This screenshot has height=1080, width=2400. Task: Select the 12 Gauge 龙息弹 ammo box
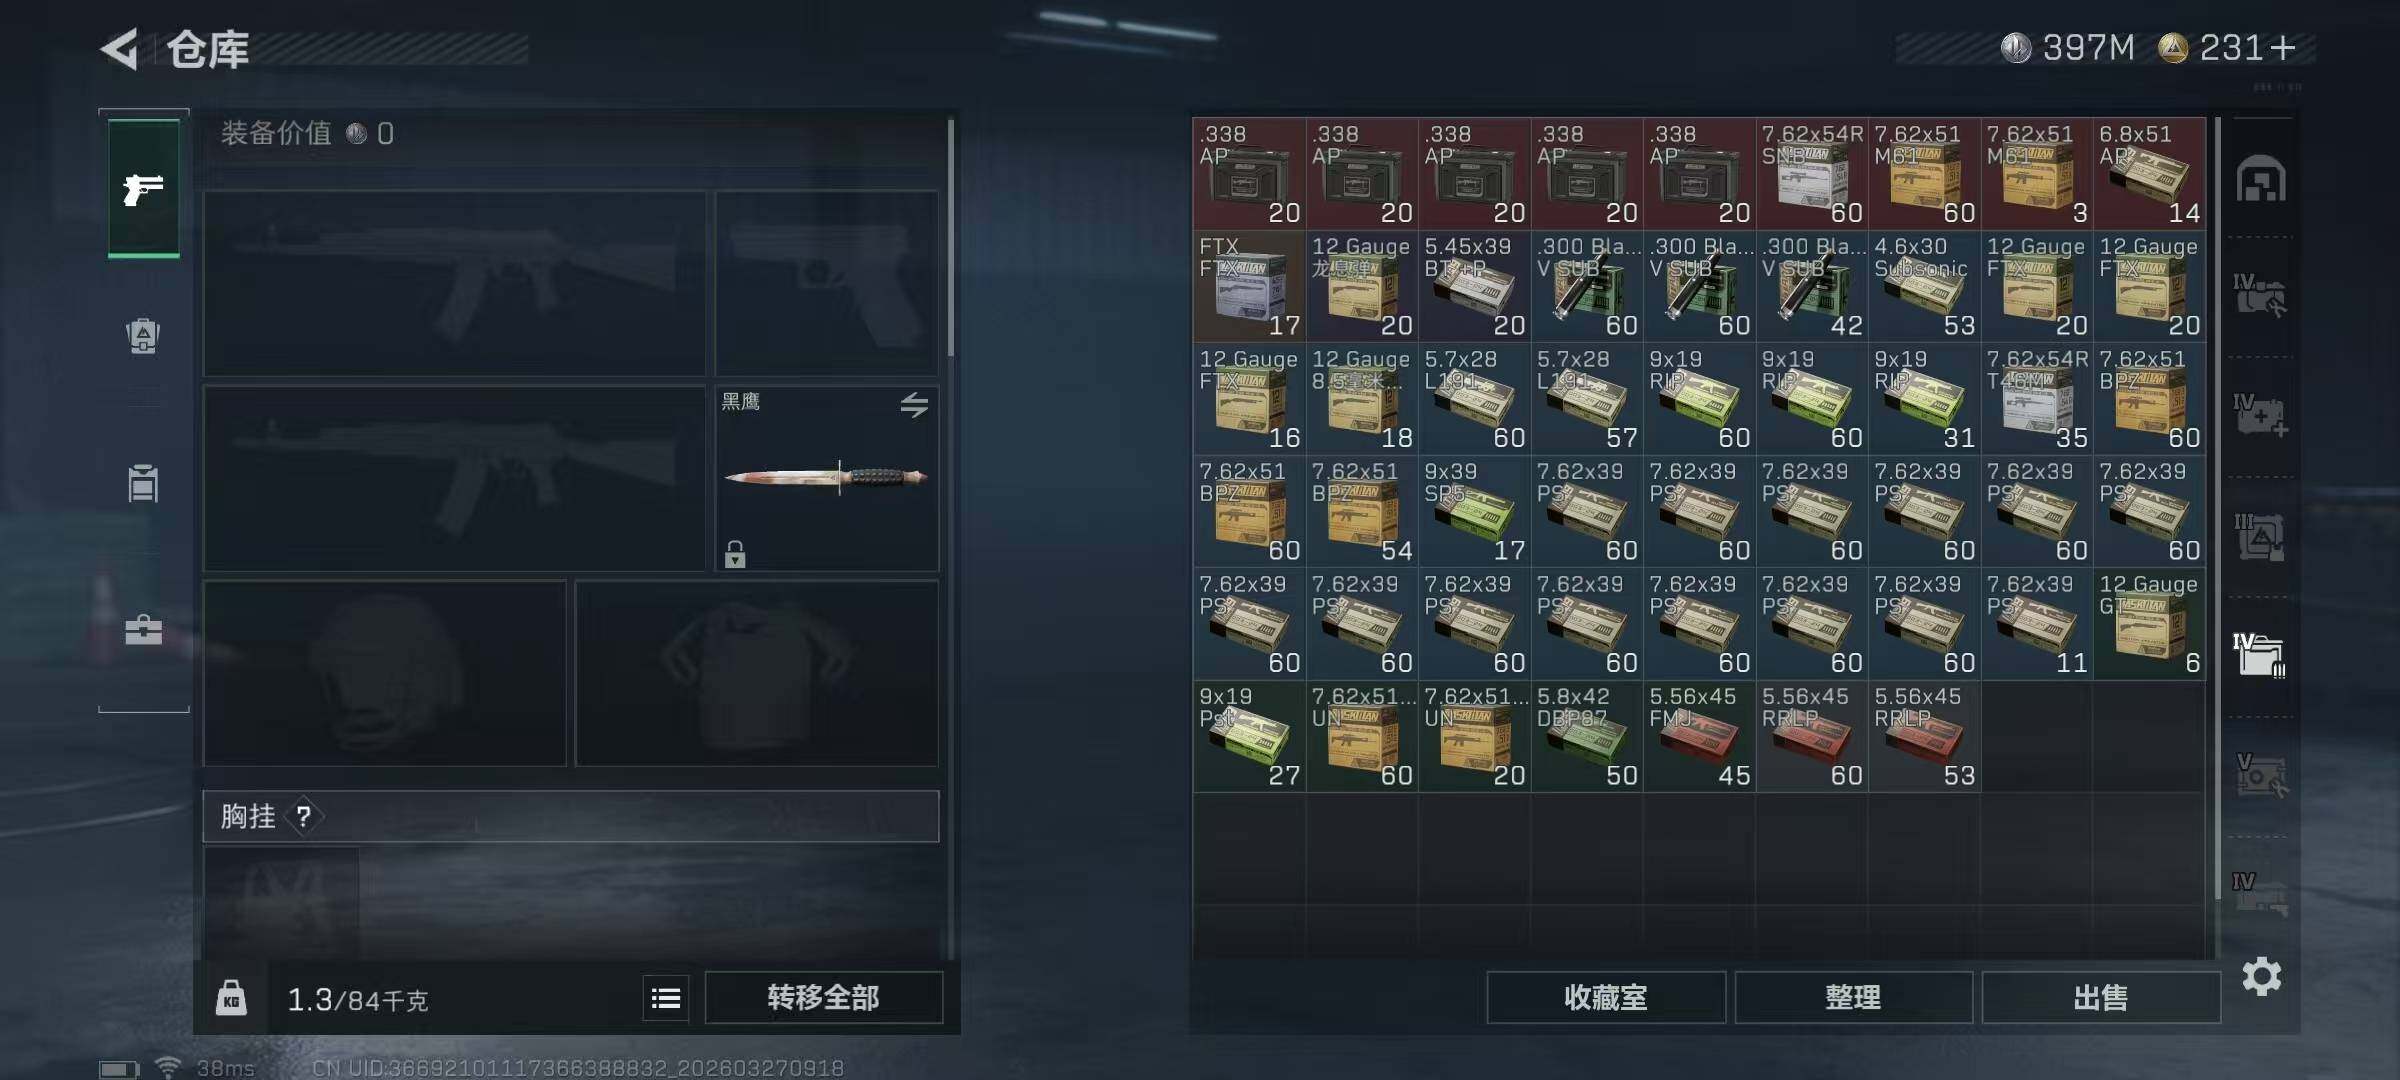tap(1361, 286)
